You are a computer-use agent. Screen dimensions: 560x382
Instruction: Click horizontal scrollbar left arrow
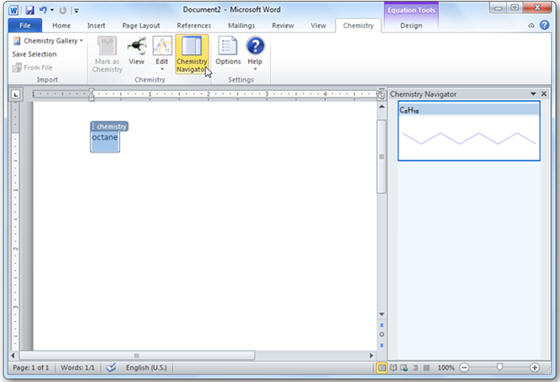coord(13,356)
